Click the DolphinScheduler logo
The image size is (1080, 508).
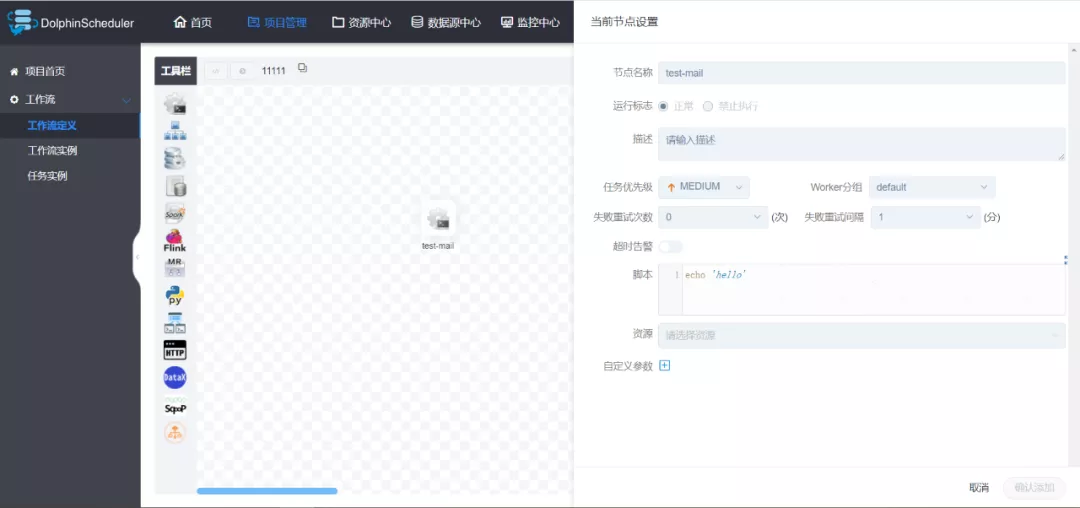[71, 22]
